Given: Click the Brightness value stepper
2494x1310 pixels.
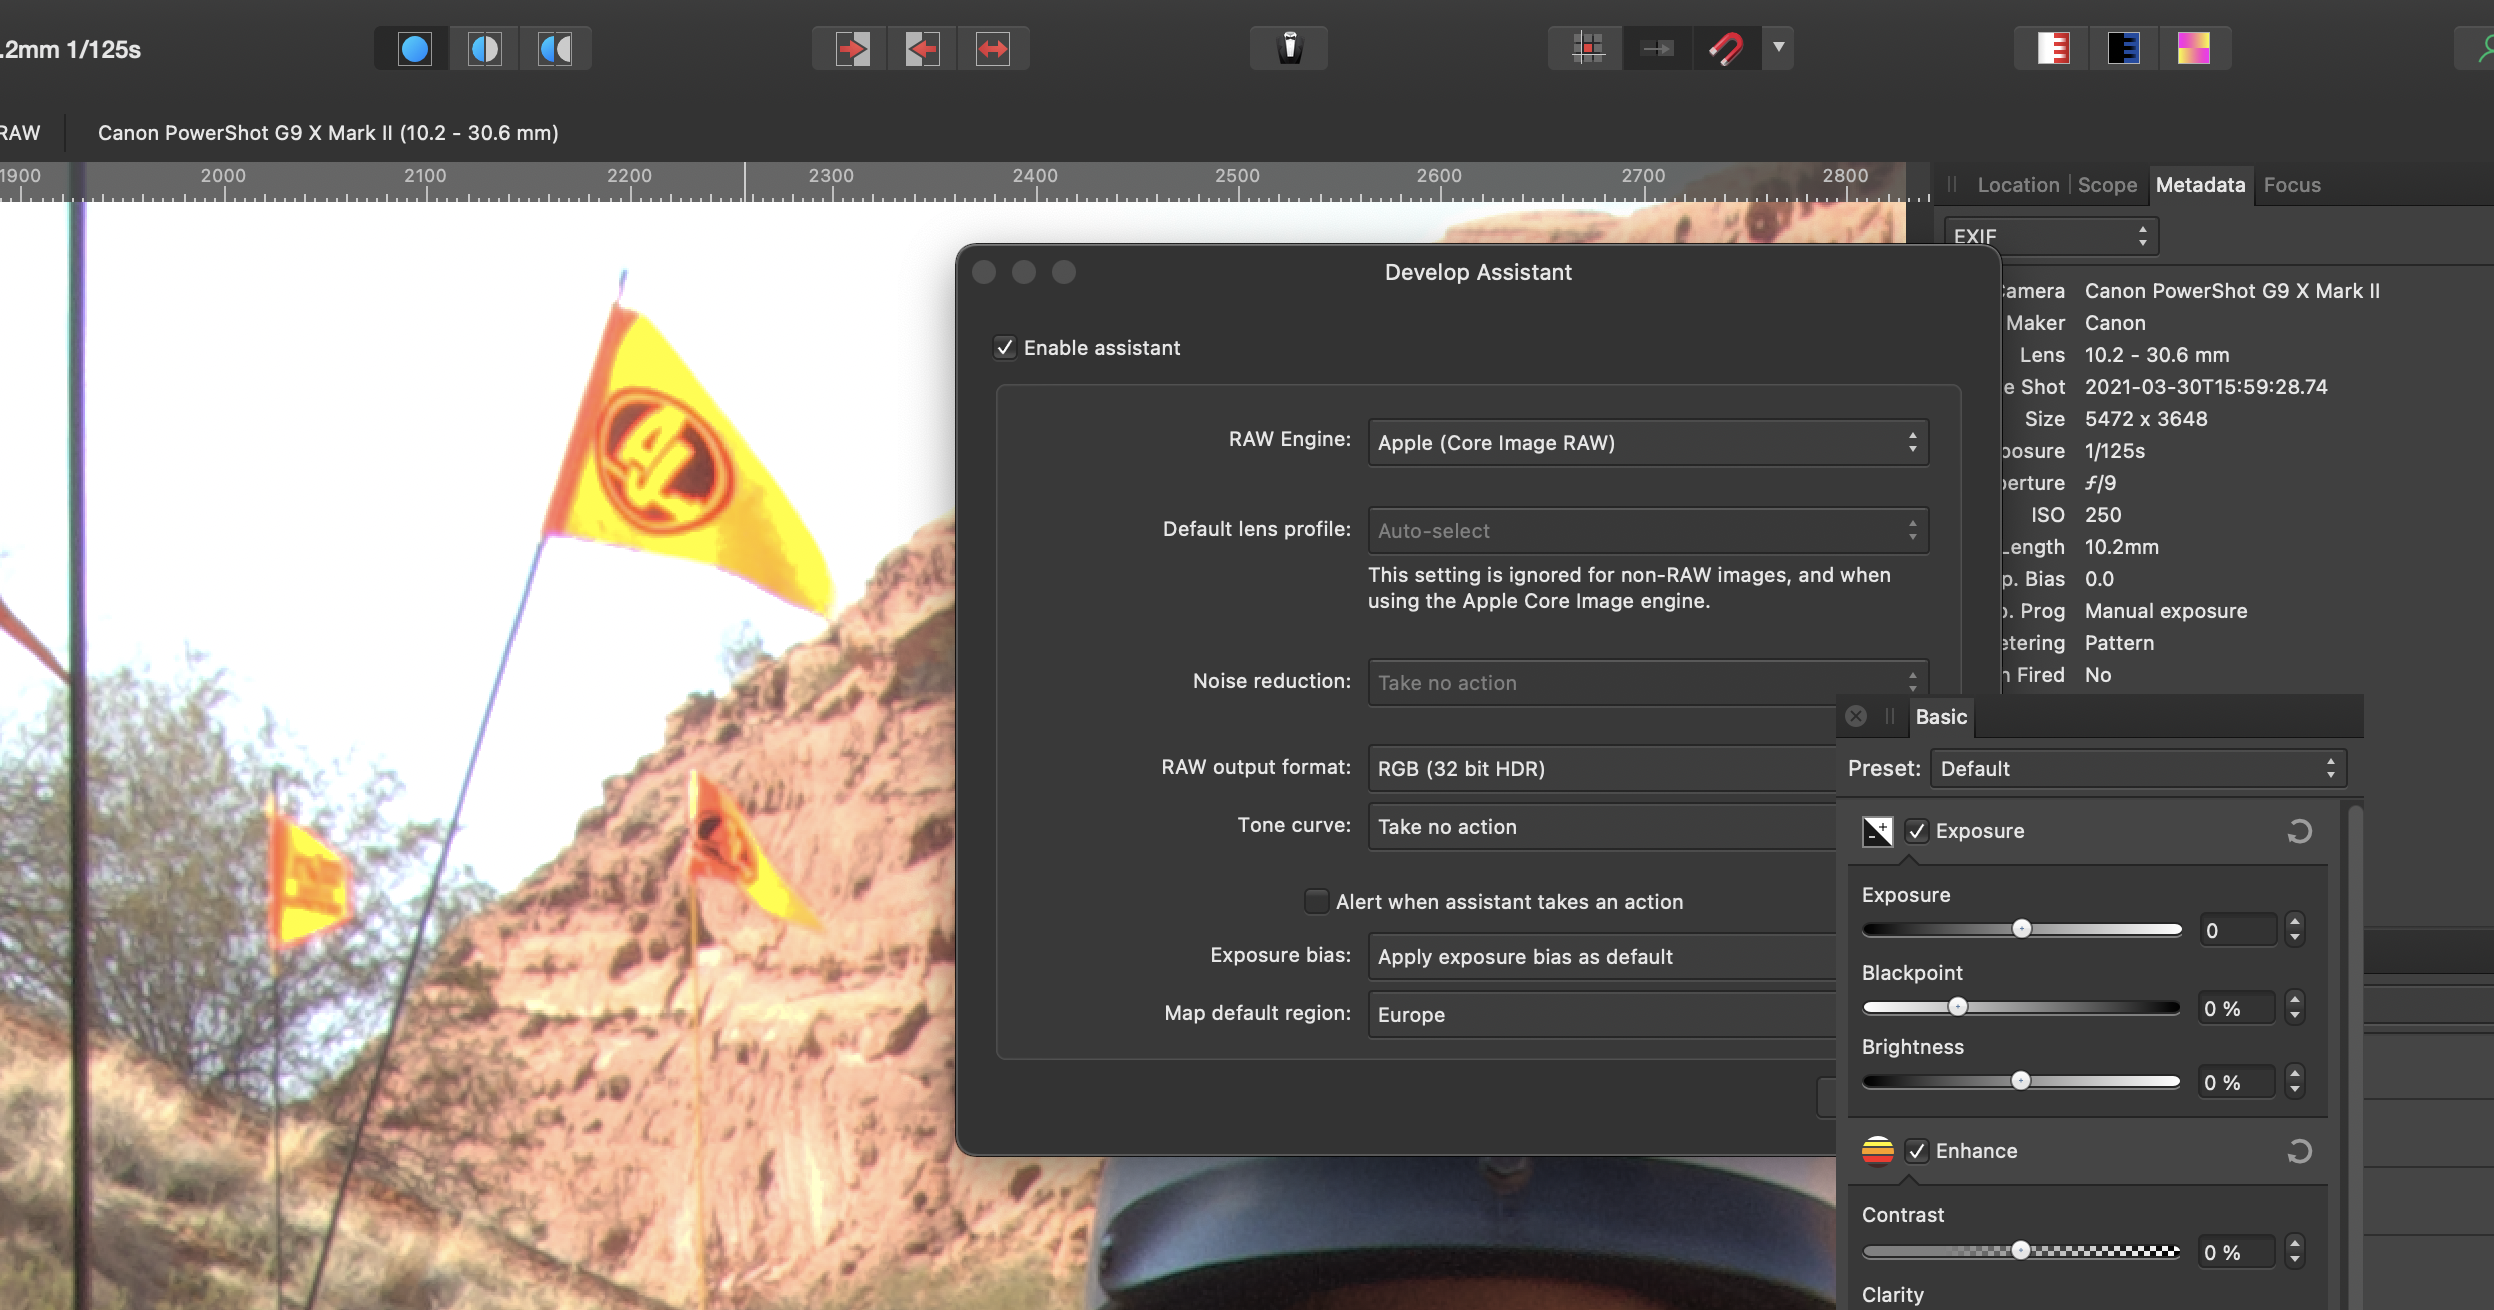Looking at the screenshot, I should pyautogui.click(x=2295, y=1082).
